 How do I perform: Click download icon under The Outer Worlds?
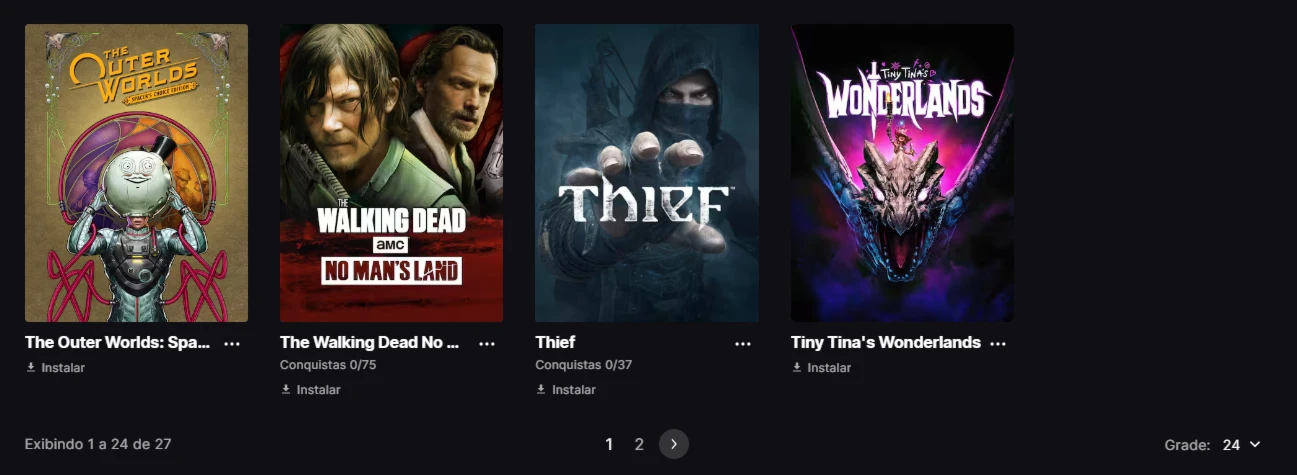coord(31,367)
